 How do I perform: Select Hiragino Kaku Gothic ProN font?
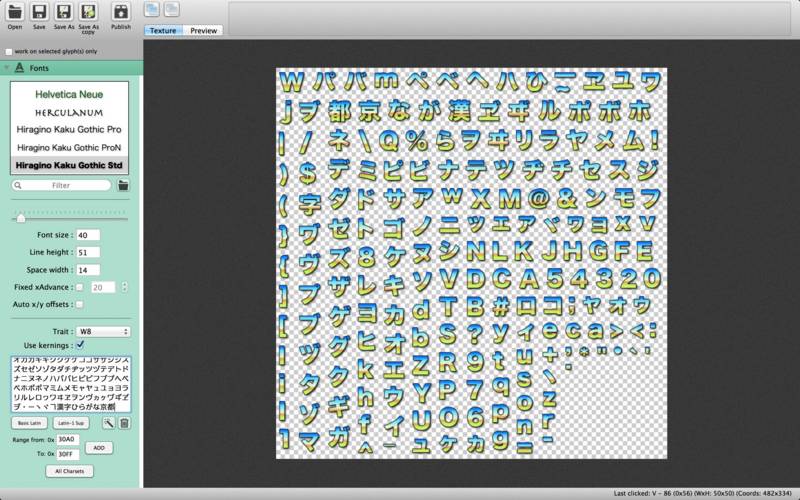coord(69,147)
